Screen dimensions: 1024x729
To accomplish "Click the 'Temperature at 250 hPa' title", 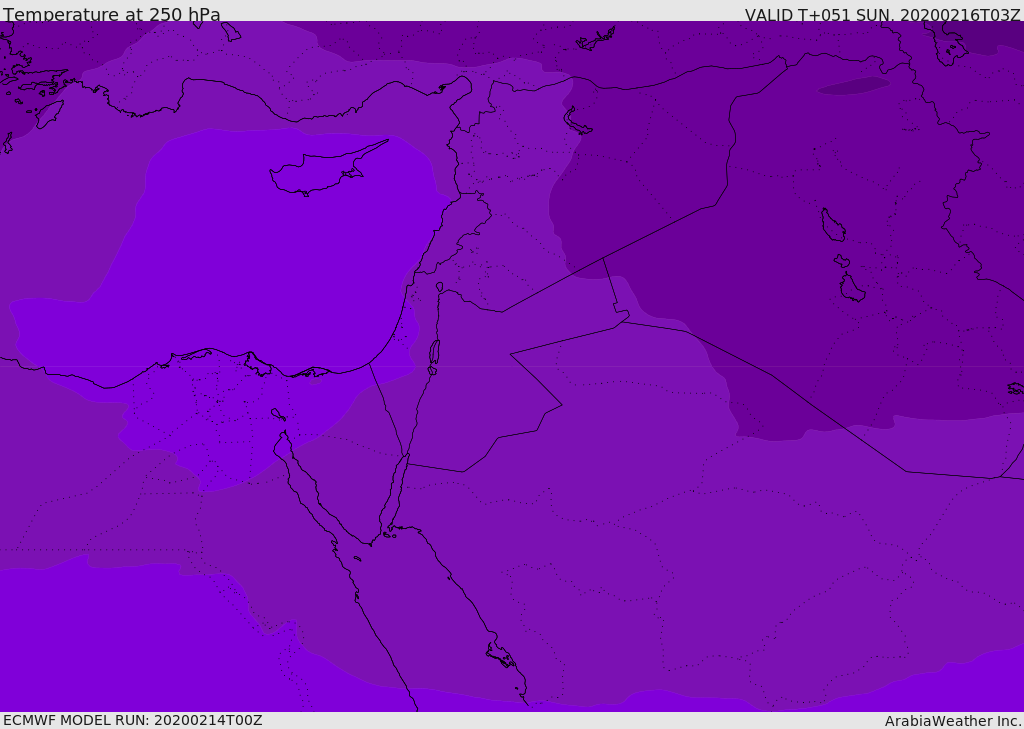I will (112, 15).
